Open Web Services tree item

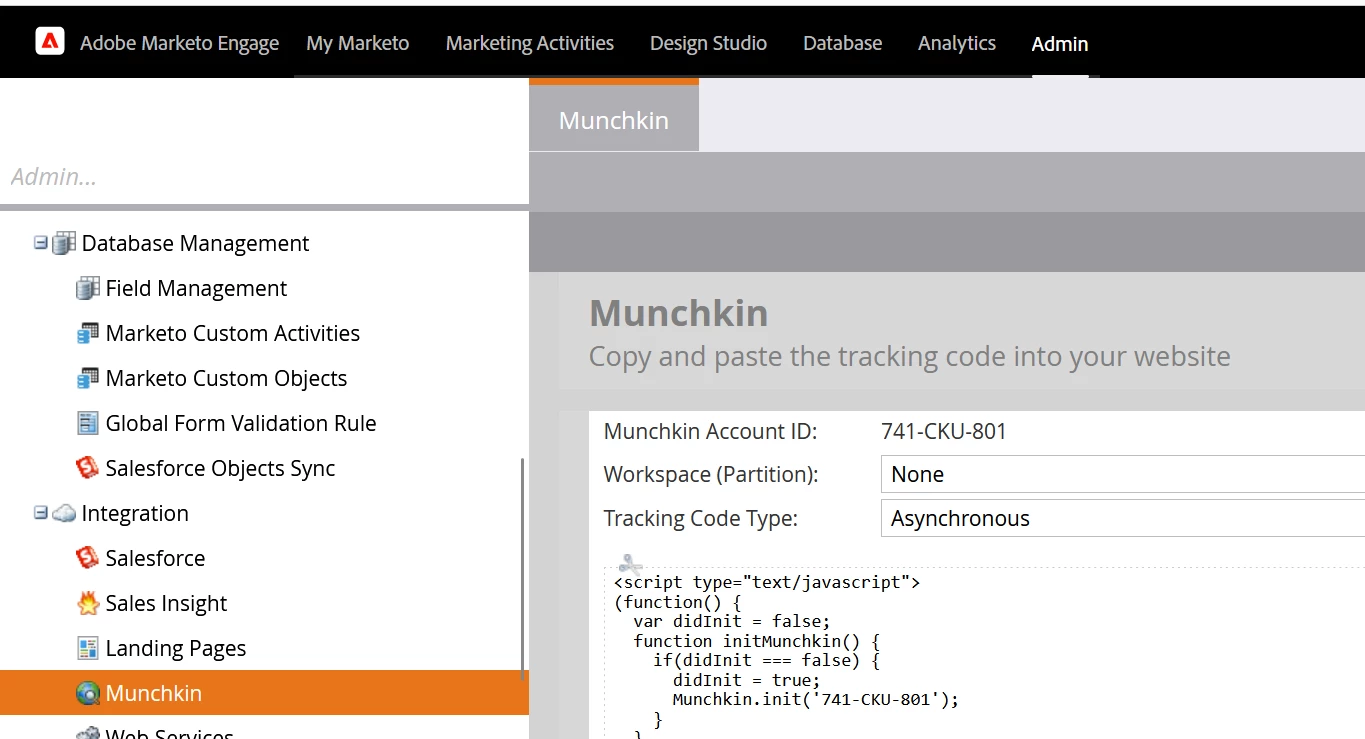pyautogui.click(x=169, y=732)
